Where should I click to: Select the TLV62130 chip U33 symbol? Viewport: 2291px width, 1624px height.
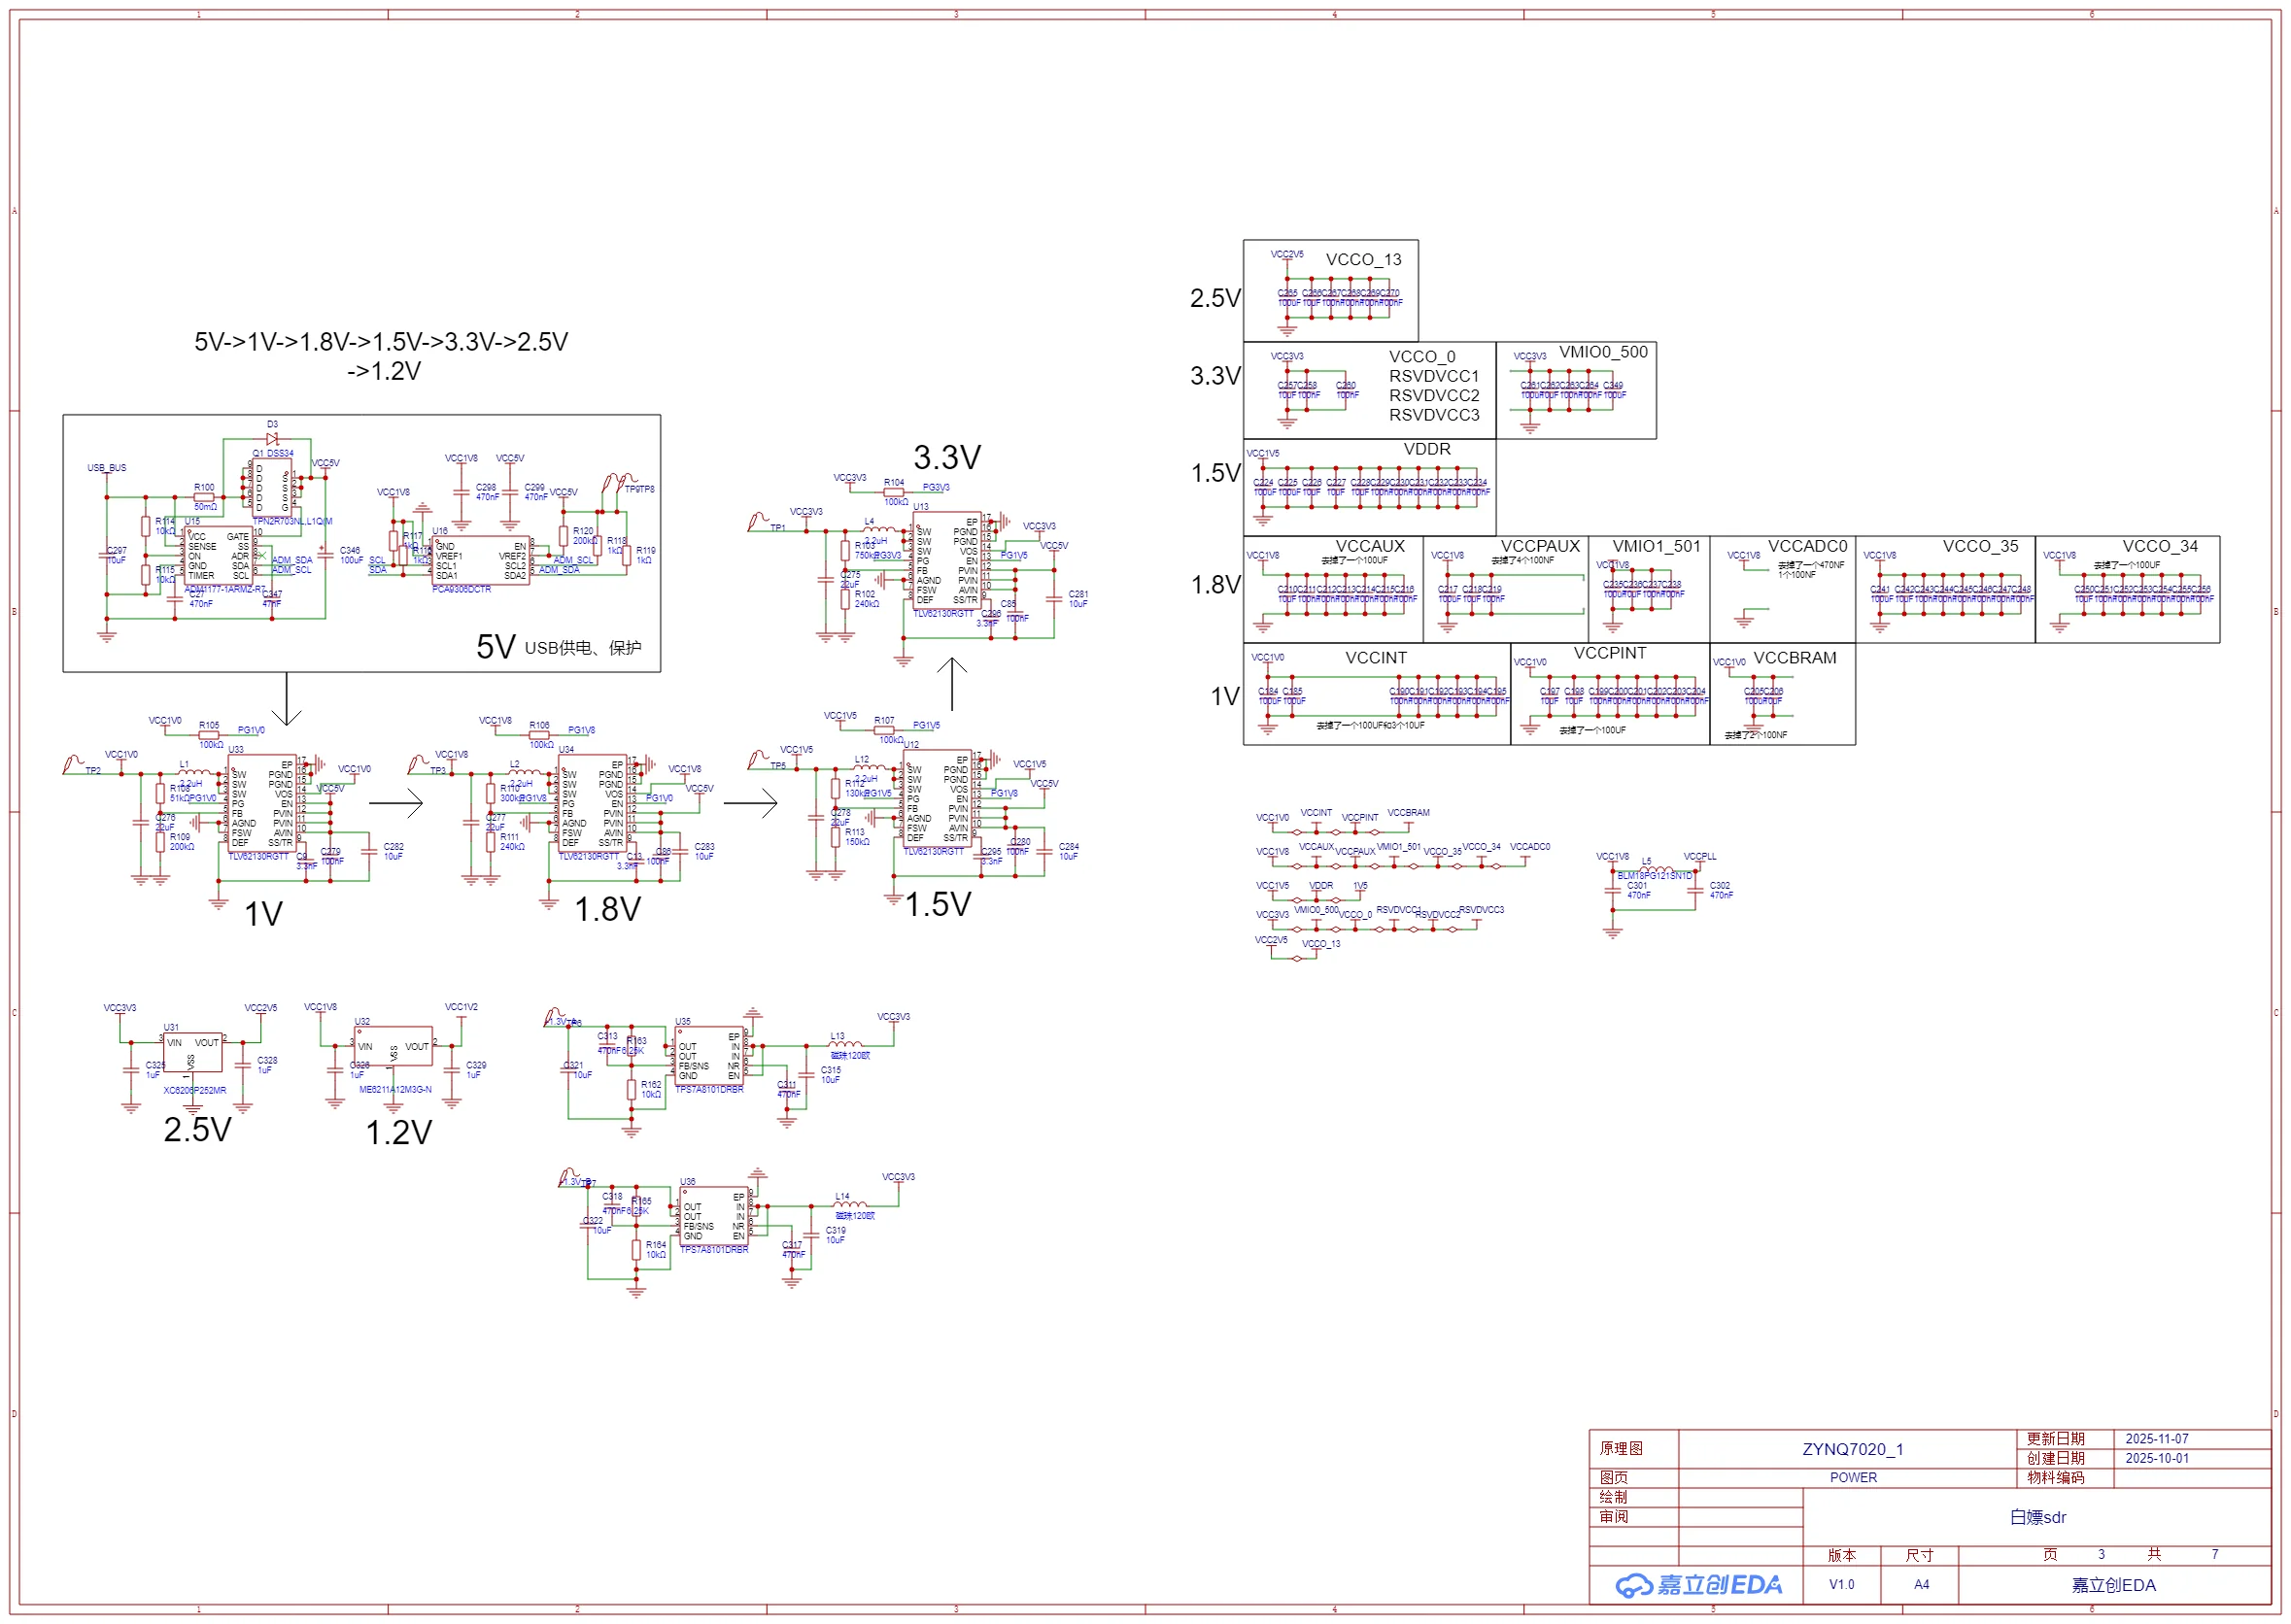[x=263, y=803]
